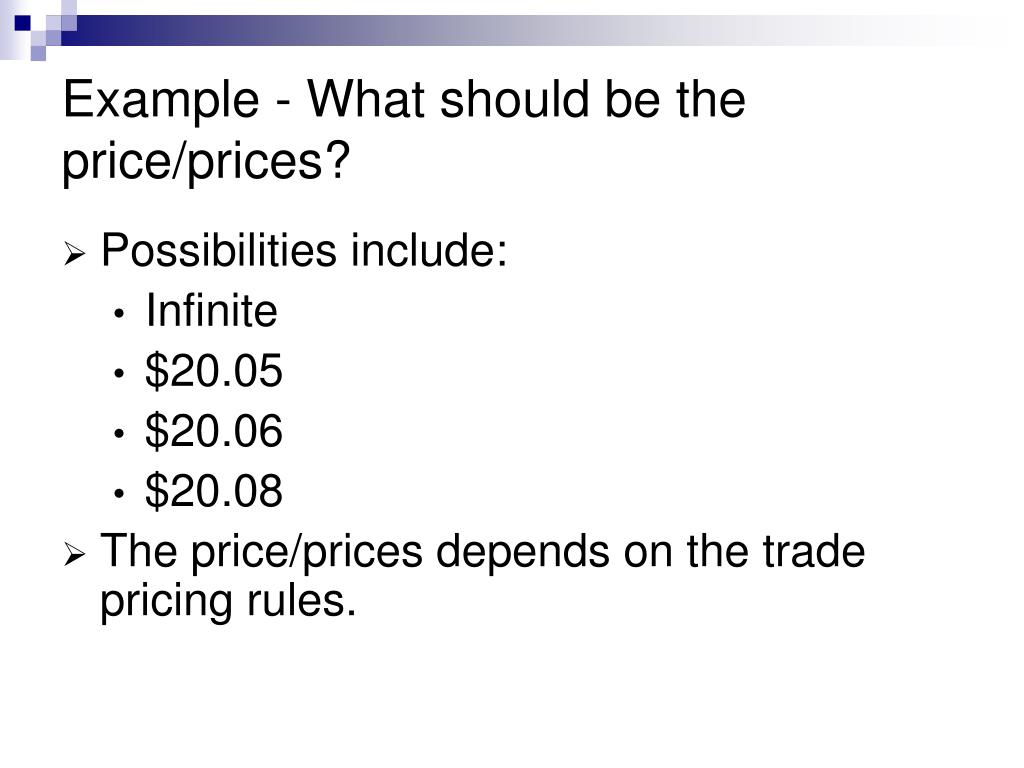Select the 'Infinite' list item

tap(212, 310)
